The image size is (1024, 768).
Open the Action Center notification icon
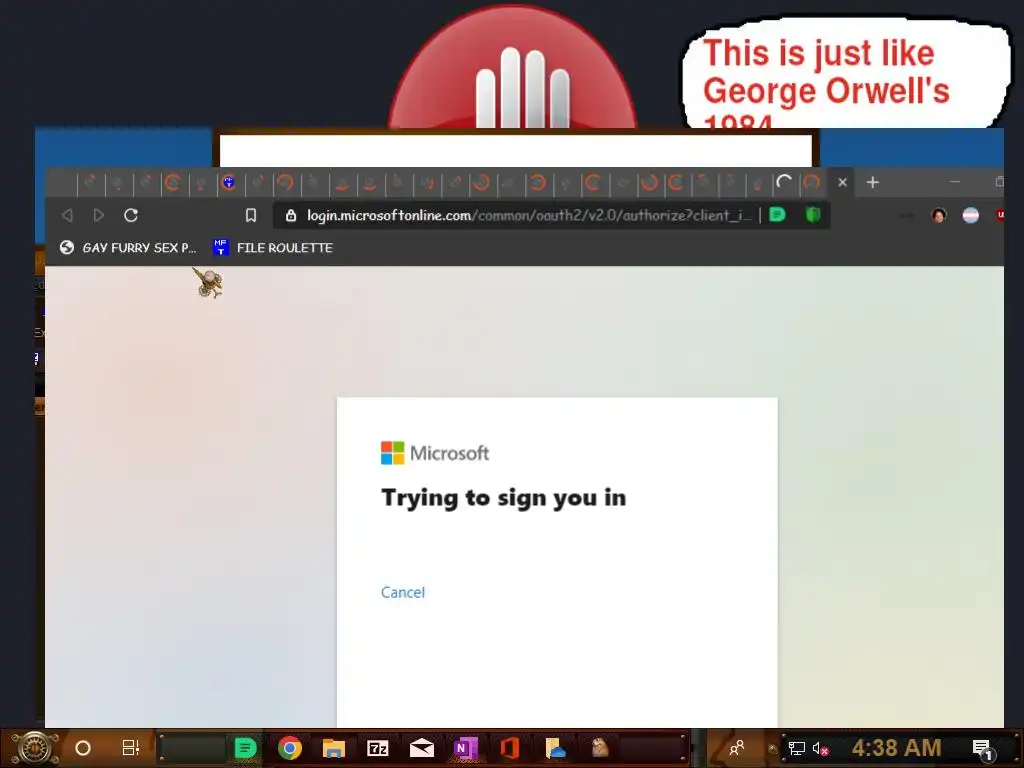984,749
